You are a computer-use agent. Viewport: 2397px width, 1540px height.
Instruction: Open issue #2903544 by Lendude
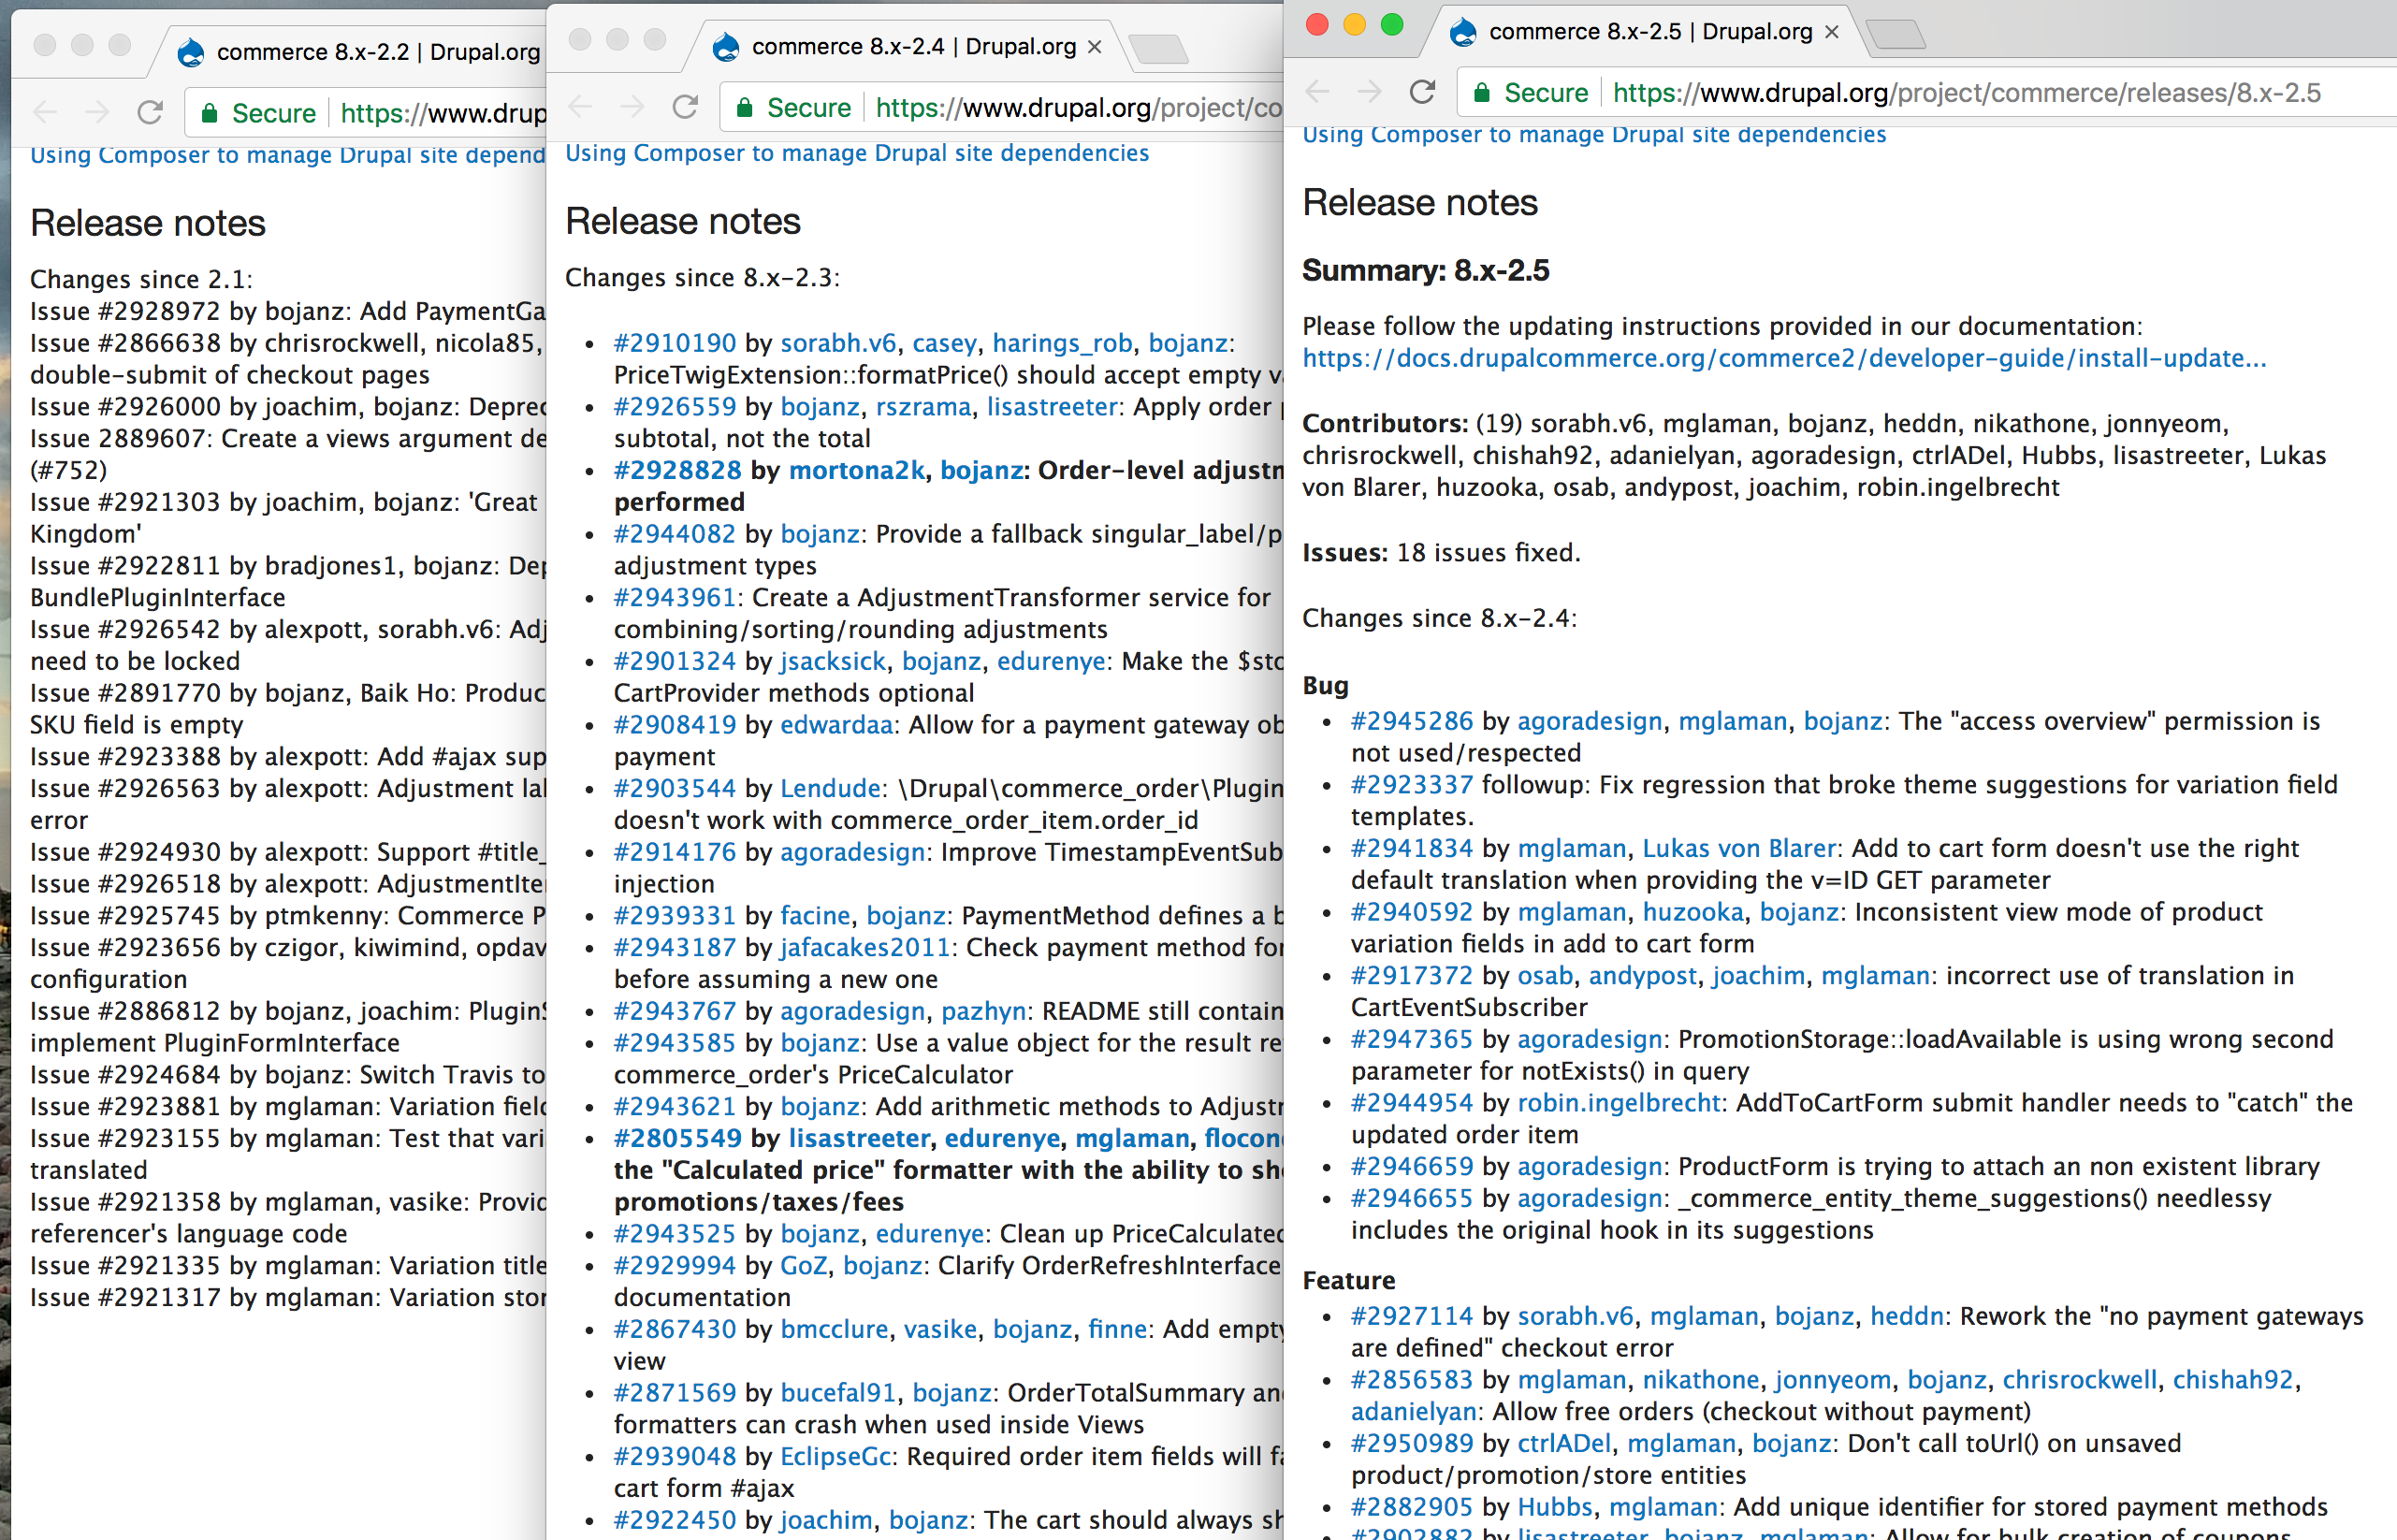coord(674,789)
